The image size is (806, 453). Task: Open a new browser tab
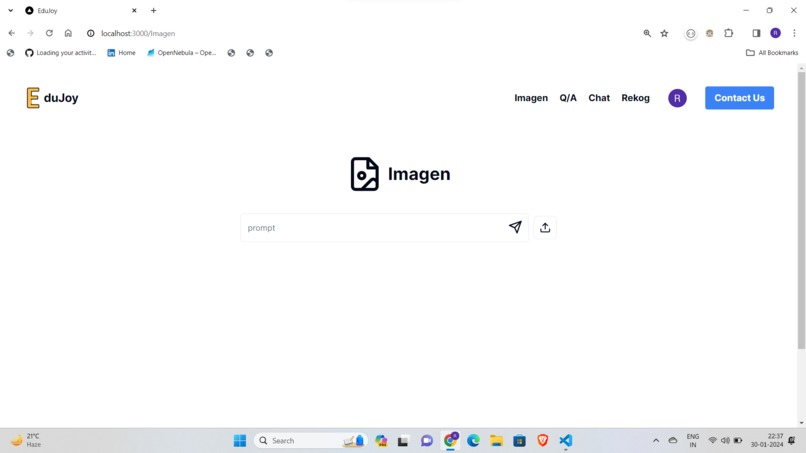coord(153,10)
